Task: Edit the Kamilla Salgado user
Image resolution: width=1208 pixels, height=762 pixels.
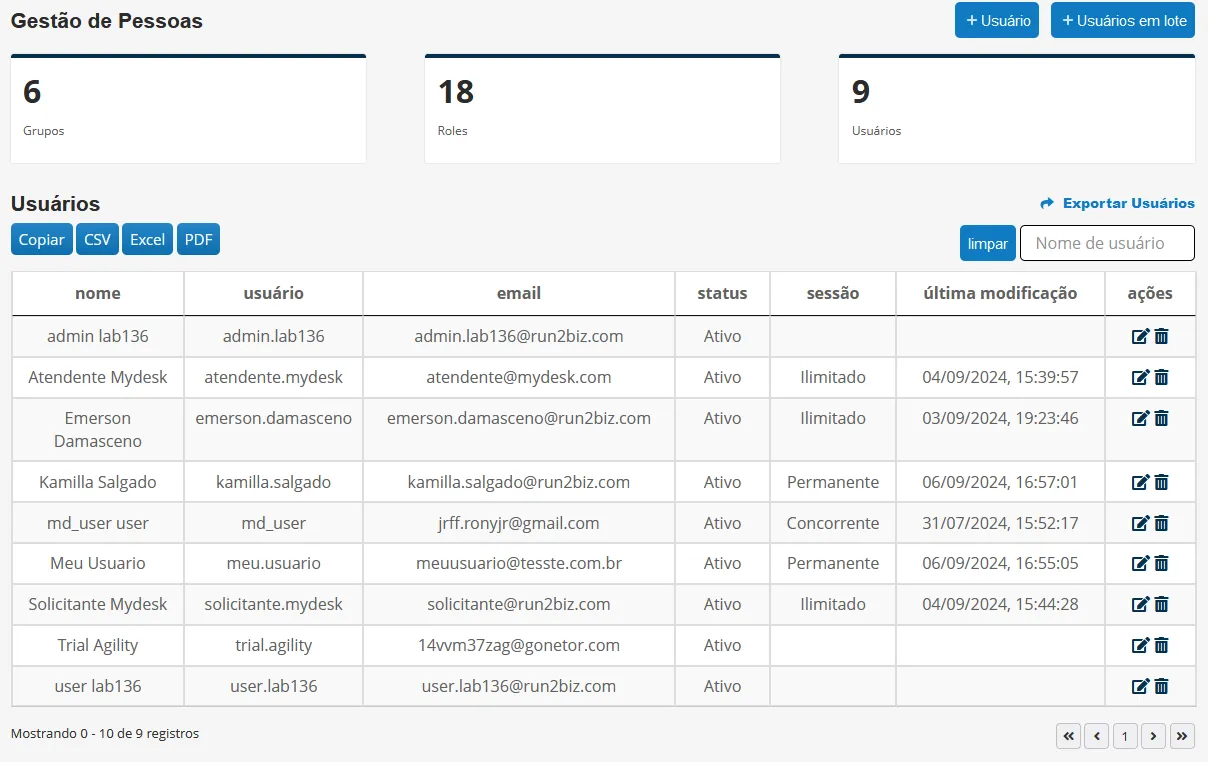Action: click(x=1140, y=482)
